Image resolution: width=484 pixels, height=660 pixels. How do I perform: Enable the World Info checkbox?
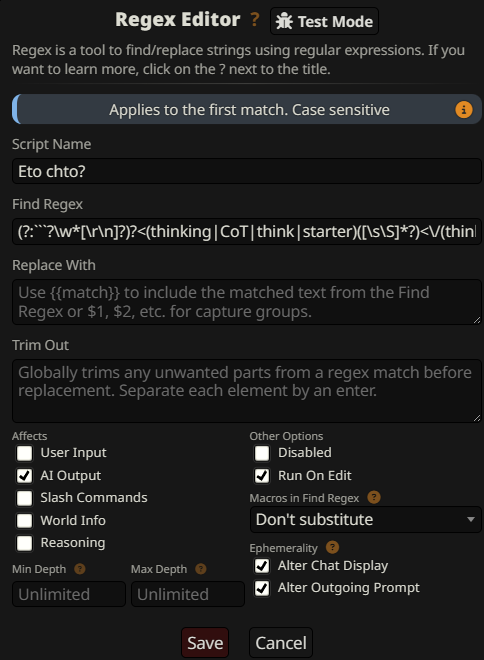tap(24, 521)
